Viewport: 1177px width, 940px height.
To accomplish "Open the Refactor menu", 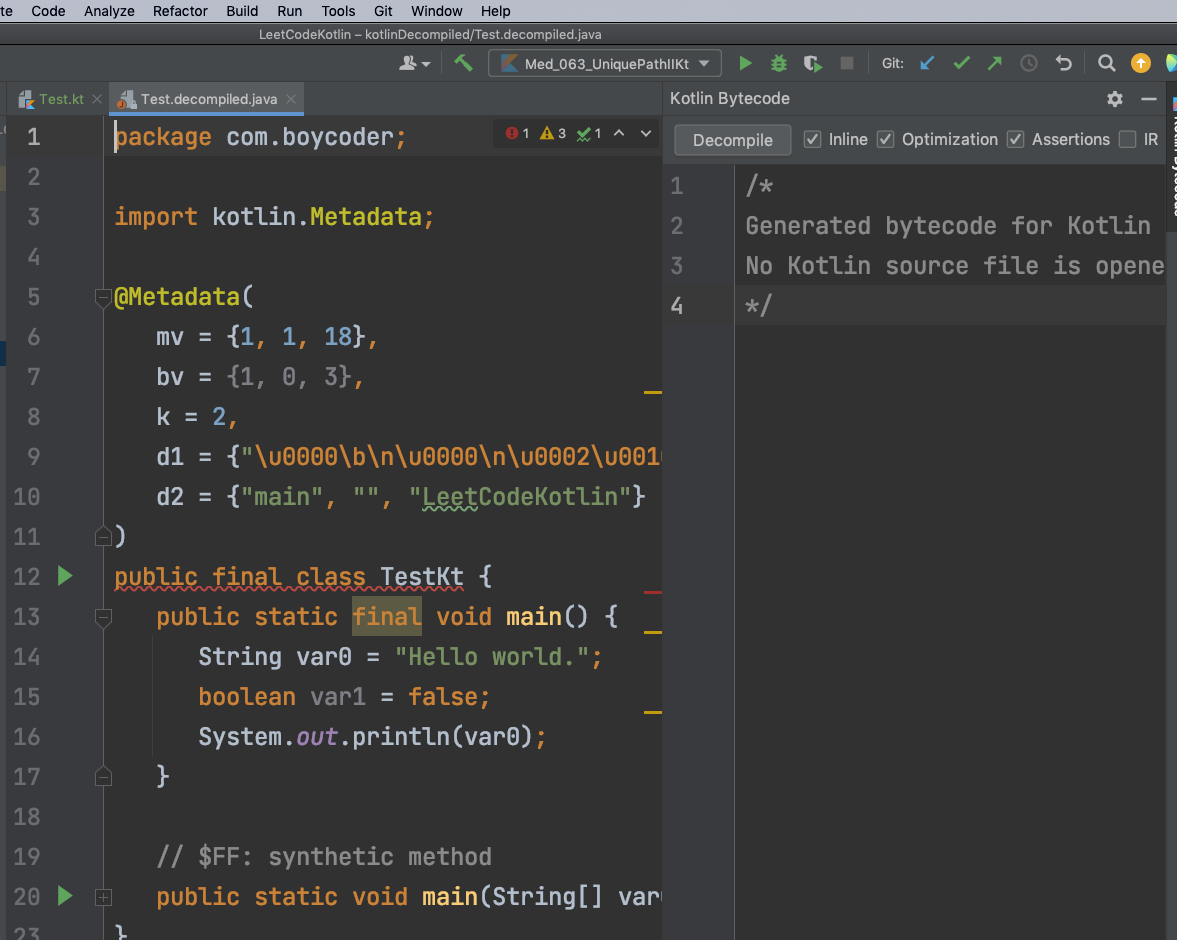I will [180, 11].
